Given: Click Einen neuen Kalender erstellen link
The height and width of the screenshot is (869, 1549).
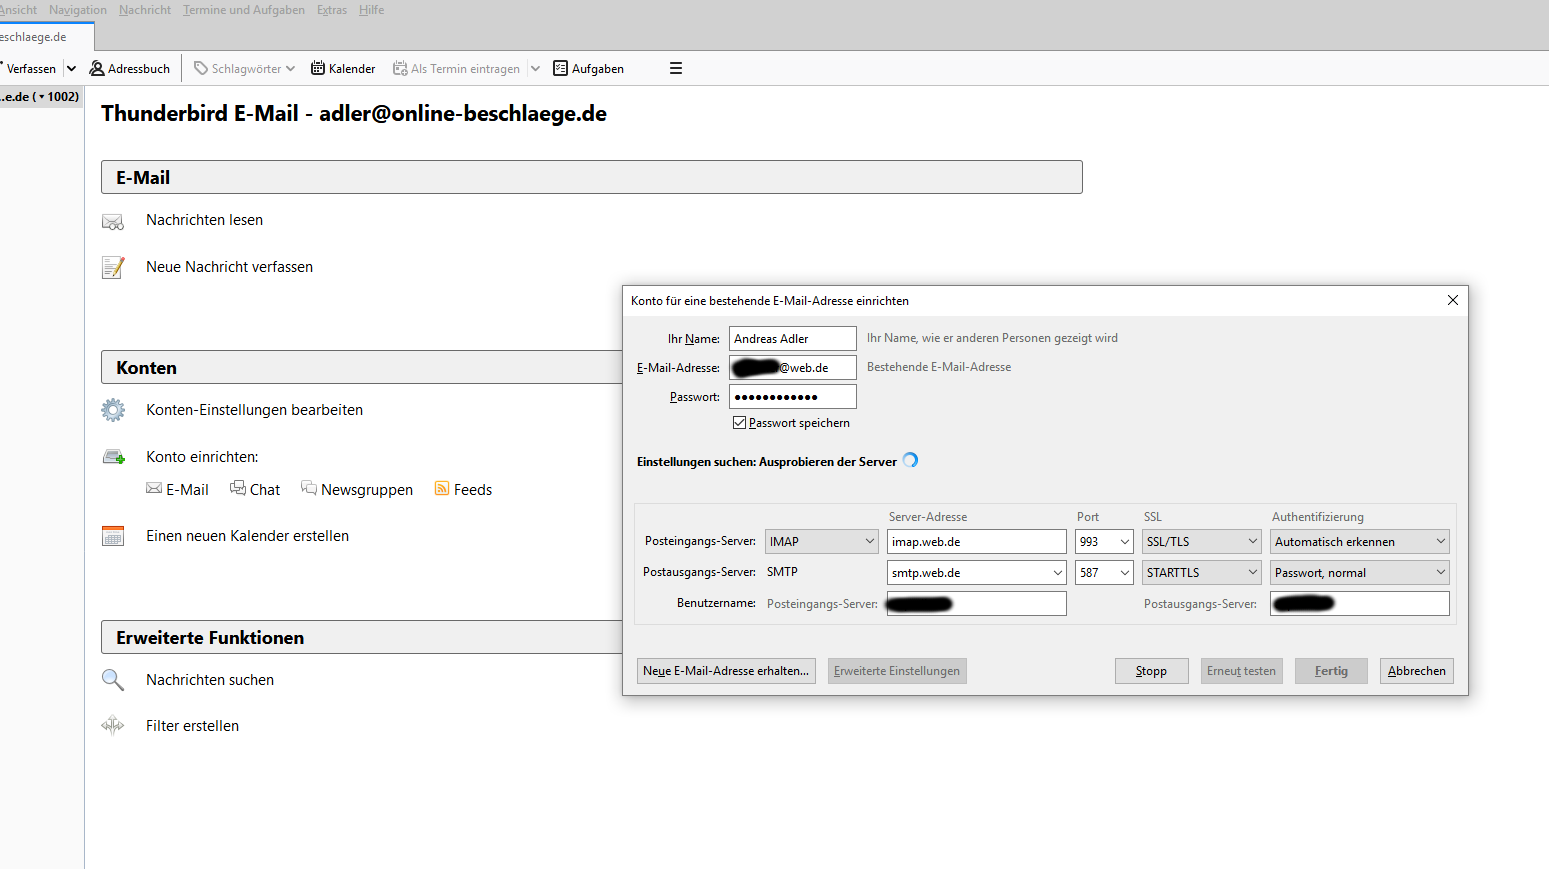Looking at the screenshot, I should click(247, 536).
